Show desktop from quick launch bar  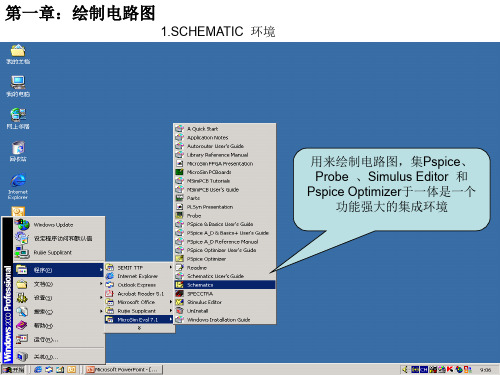pos(60,369)
